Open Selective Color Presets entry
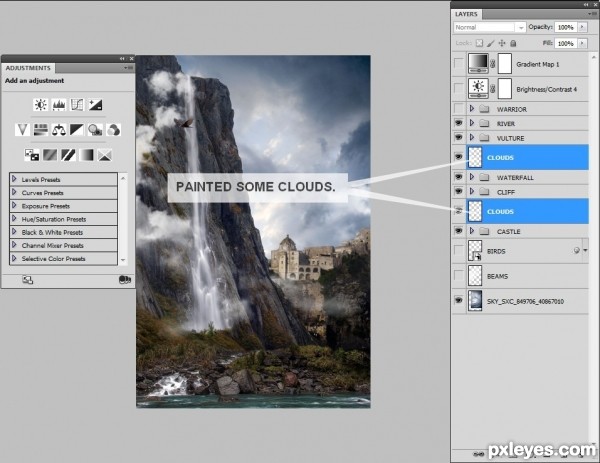The width and height of the screenshot is (600, 463). [64, 259]
